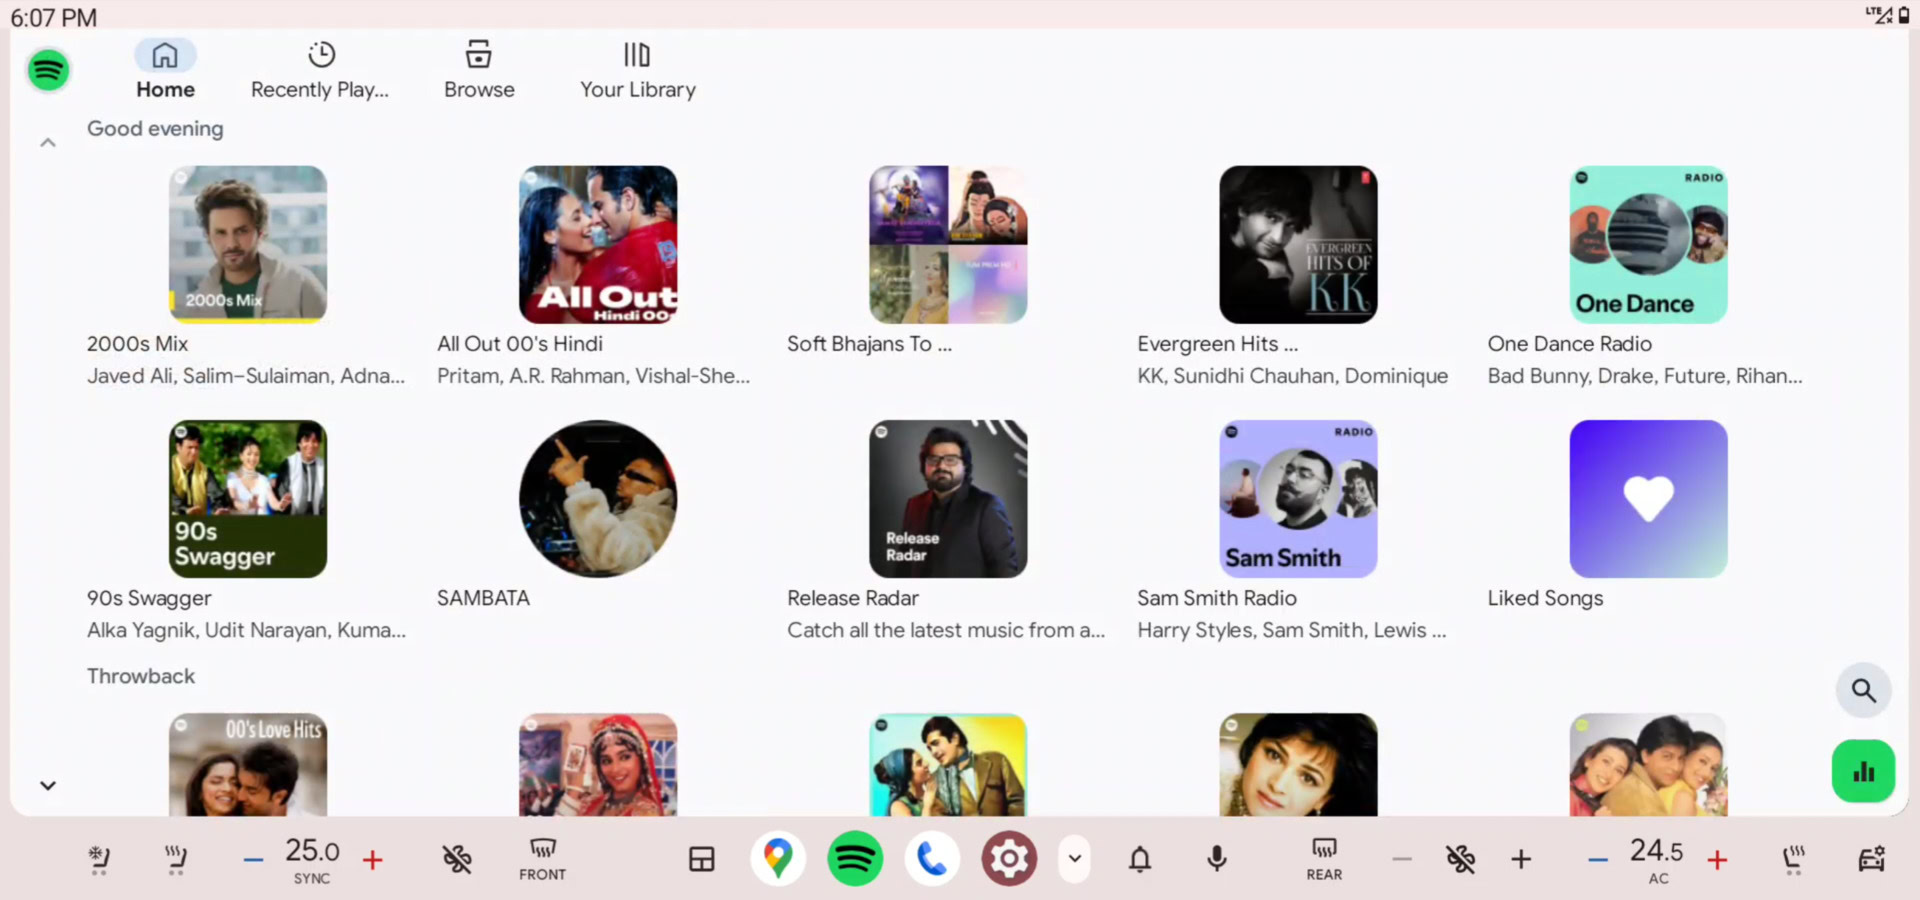This screenshot has width=1920, height=900.
Task: Increase driver temperature above 25.0
Action: point(373,859)
